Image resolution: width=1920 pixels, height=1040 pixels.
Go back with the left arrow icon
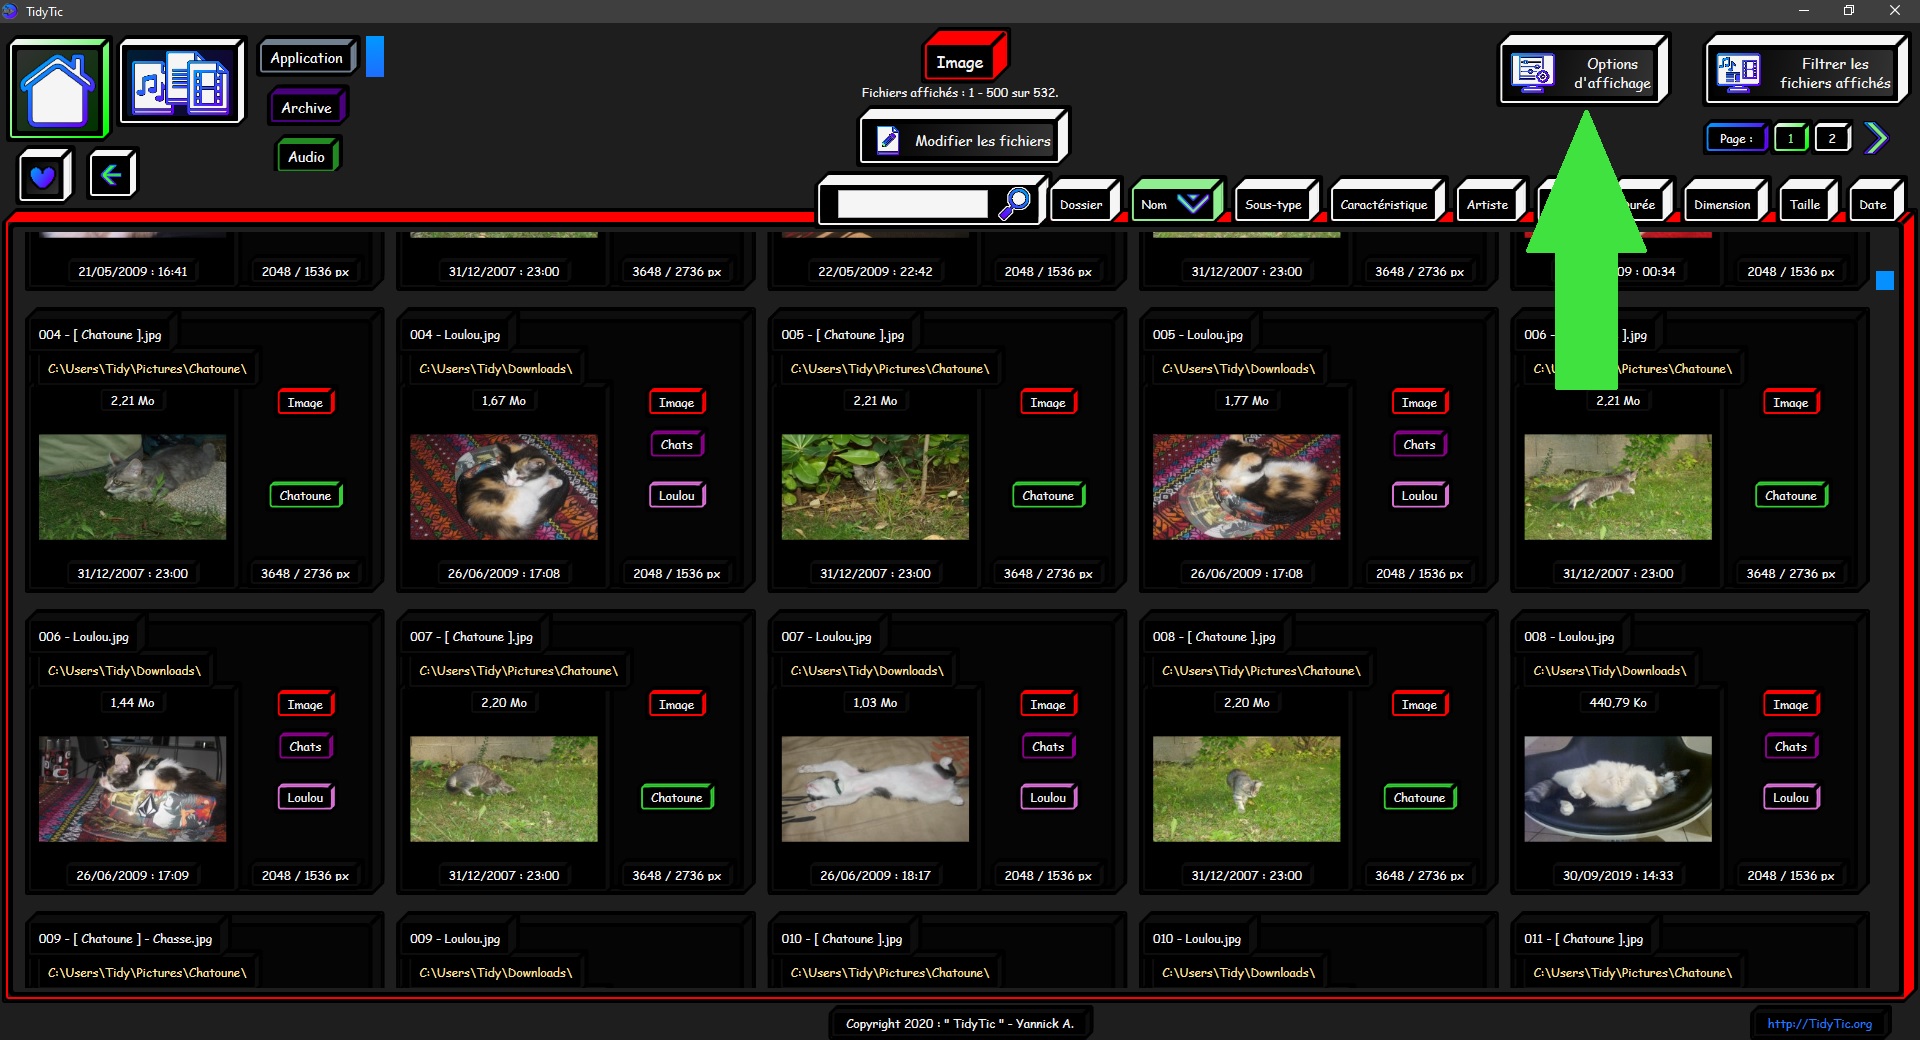(111, 175)
